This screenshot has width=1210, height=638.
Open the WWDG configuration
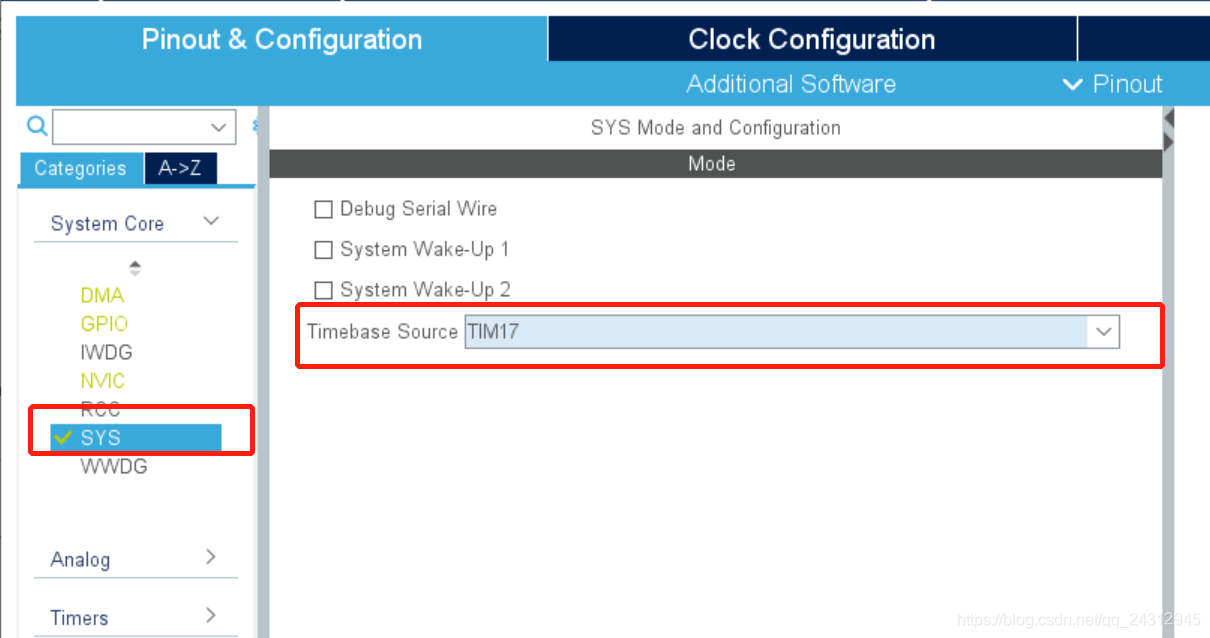click(x=114, y=466)
